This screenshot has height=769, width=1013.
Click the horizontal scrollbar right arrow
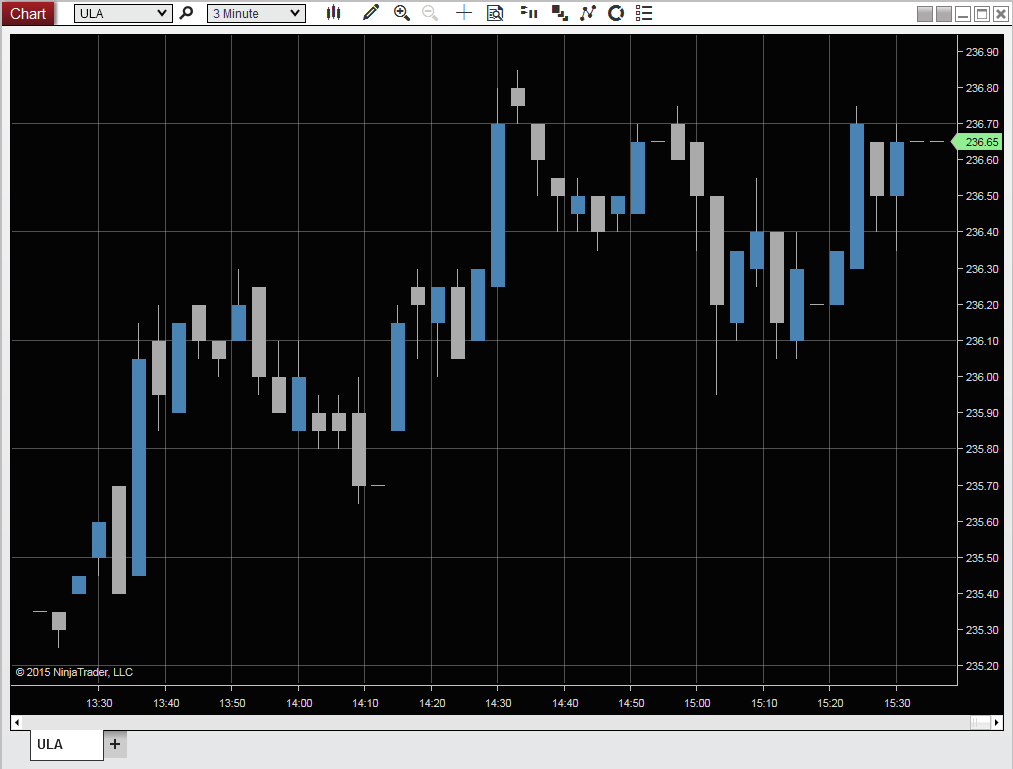pyautogui.click(x=997, y=722)
